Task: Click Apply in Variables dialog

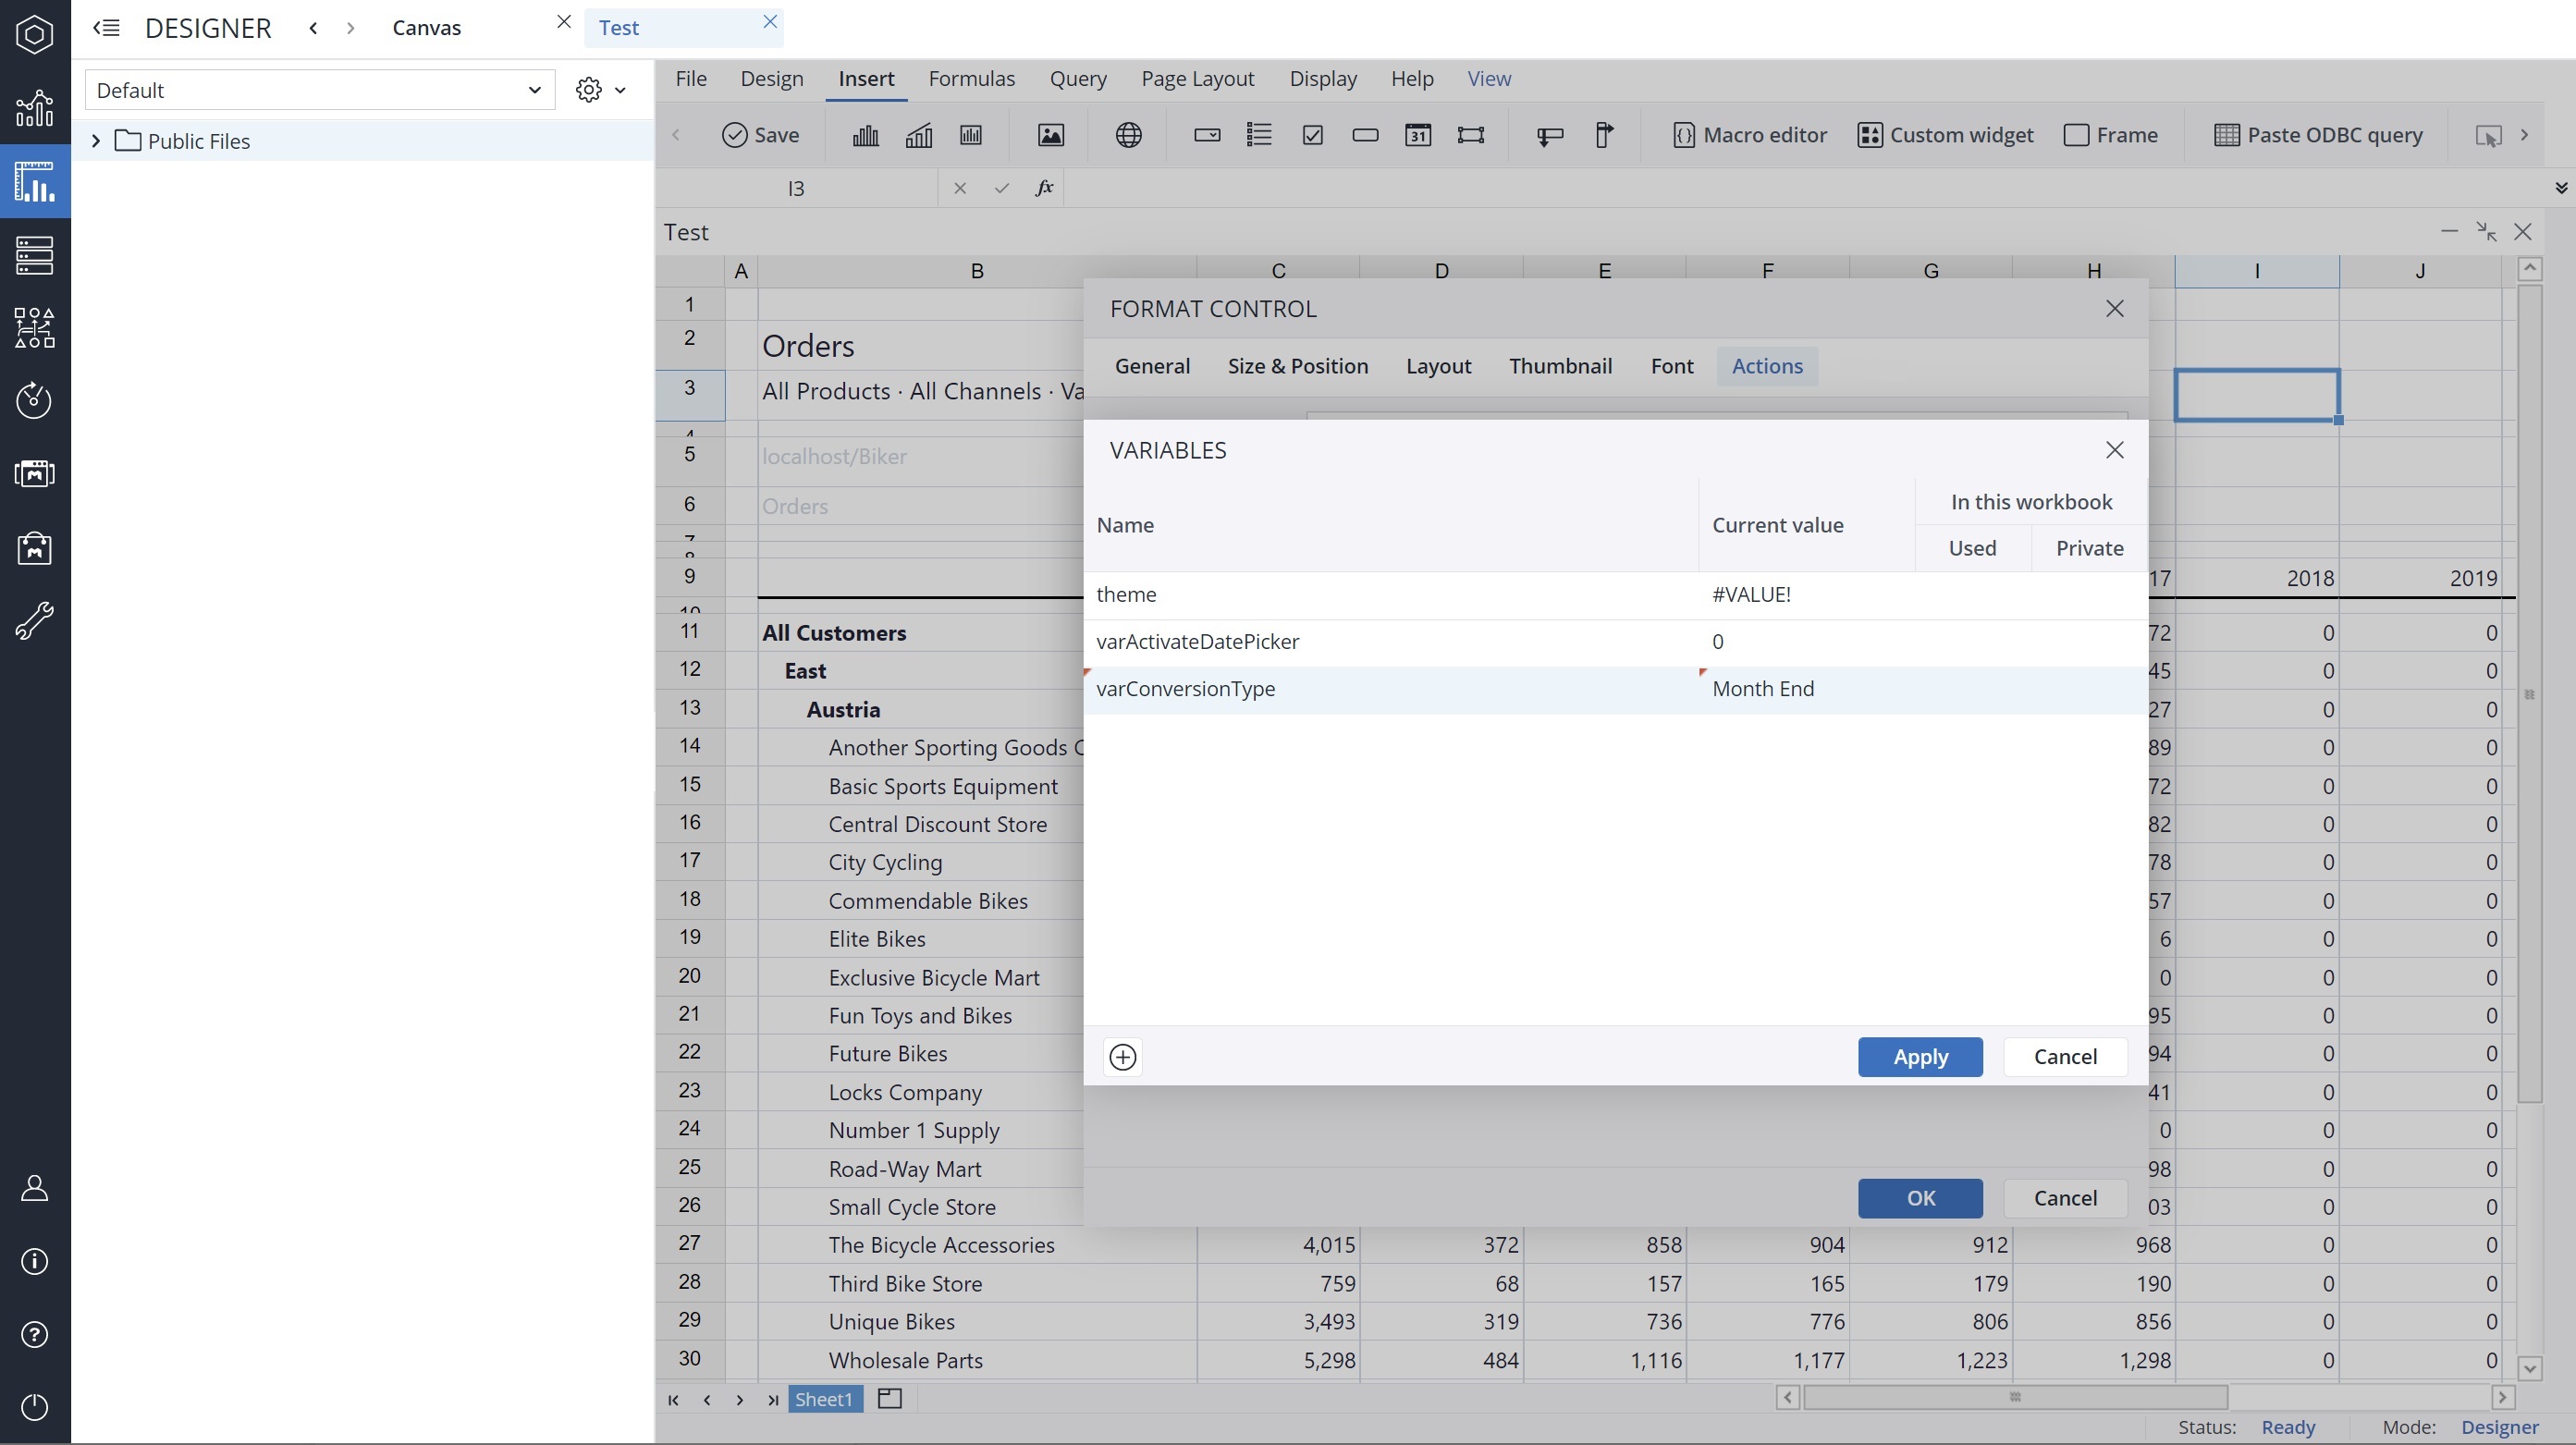Action: pos(1920,1057)
